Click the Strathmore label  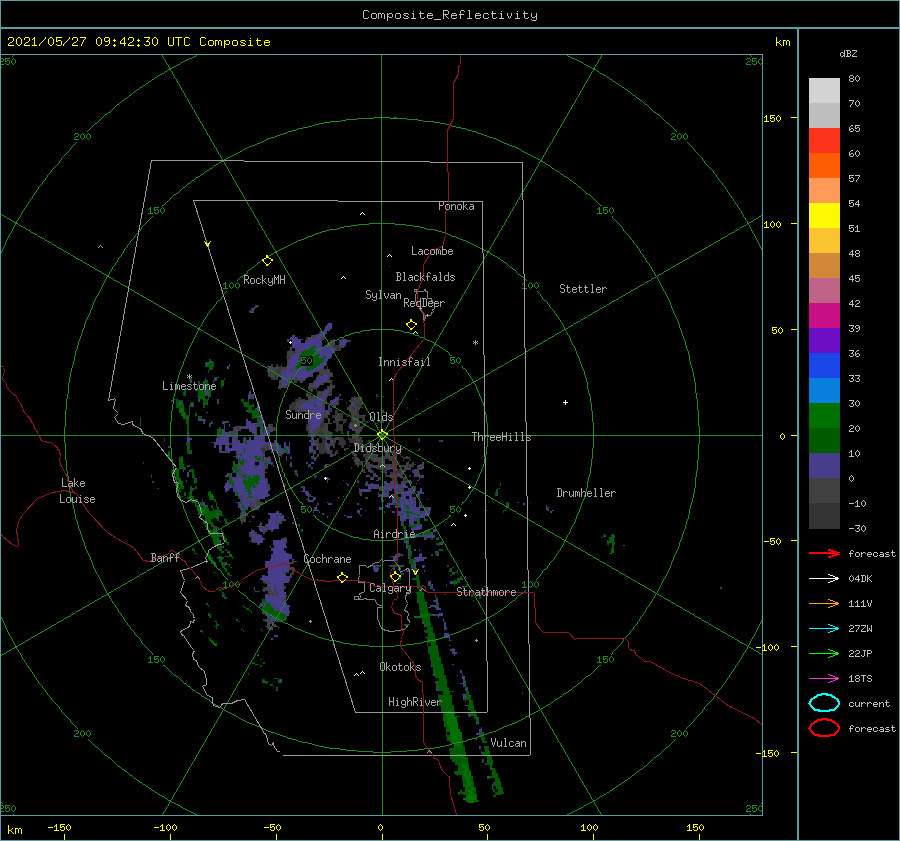(x=486, y=592)
